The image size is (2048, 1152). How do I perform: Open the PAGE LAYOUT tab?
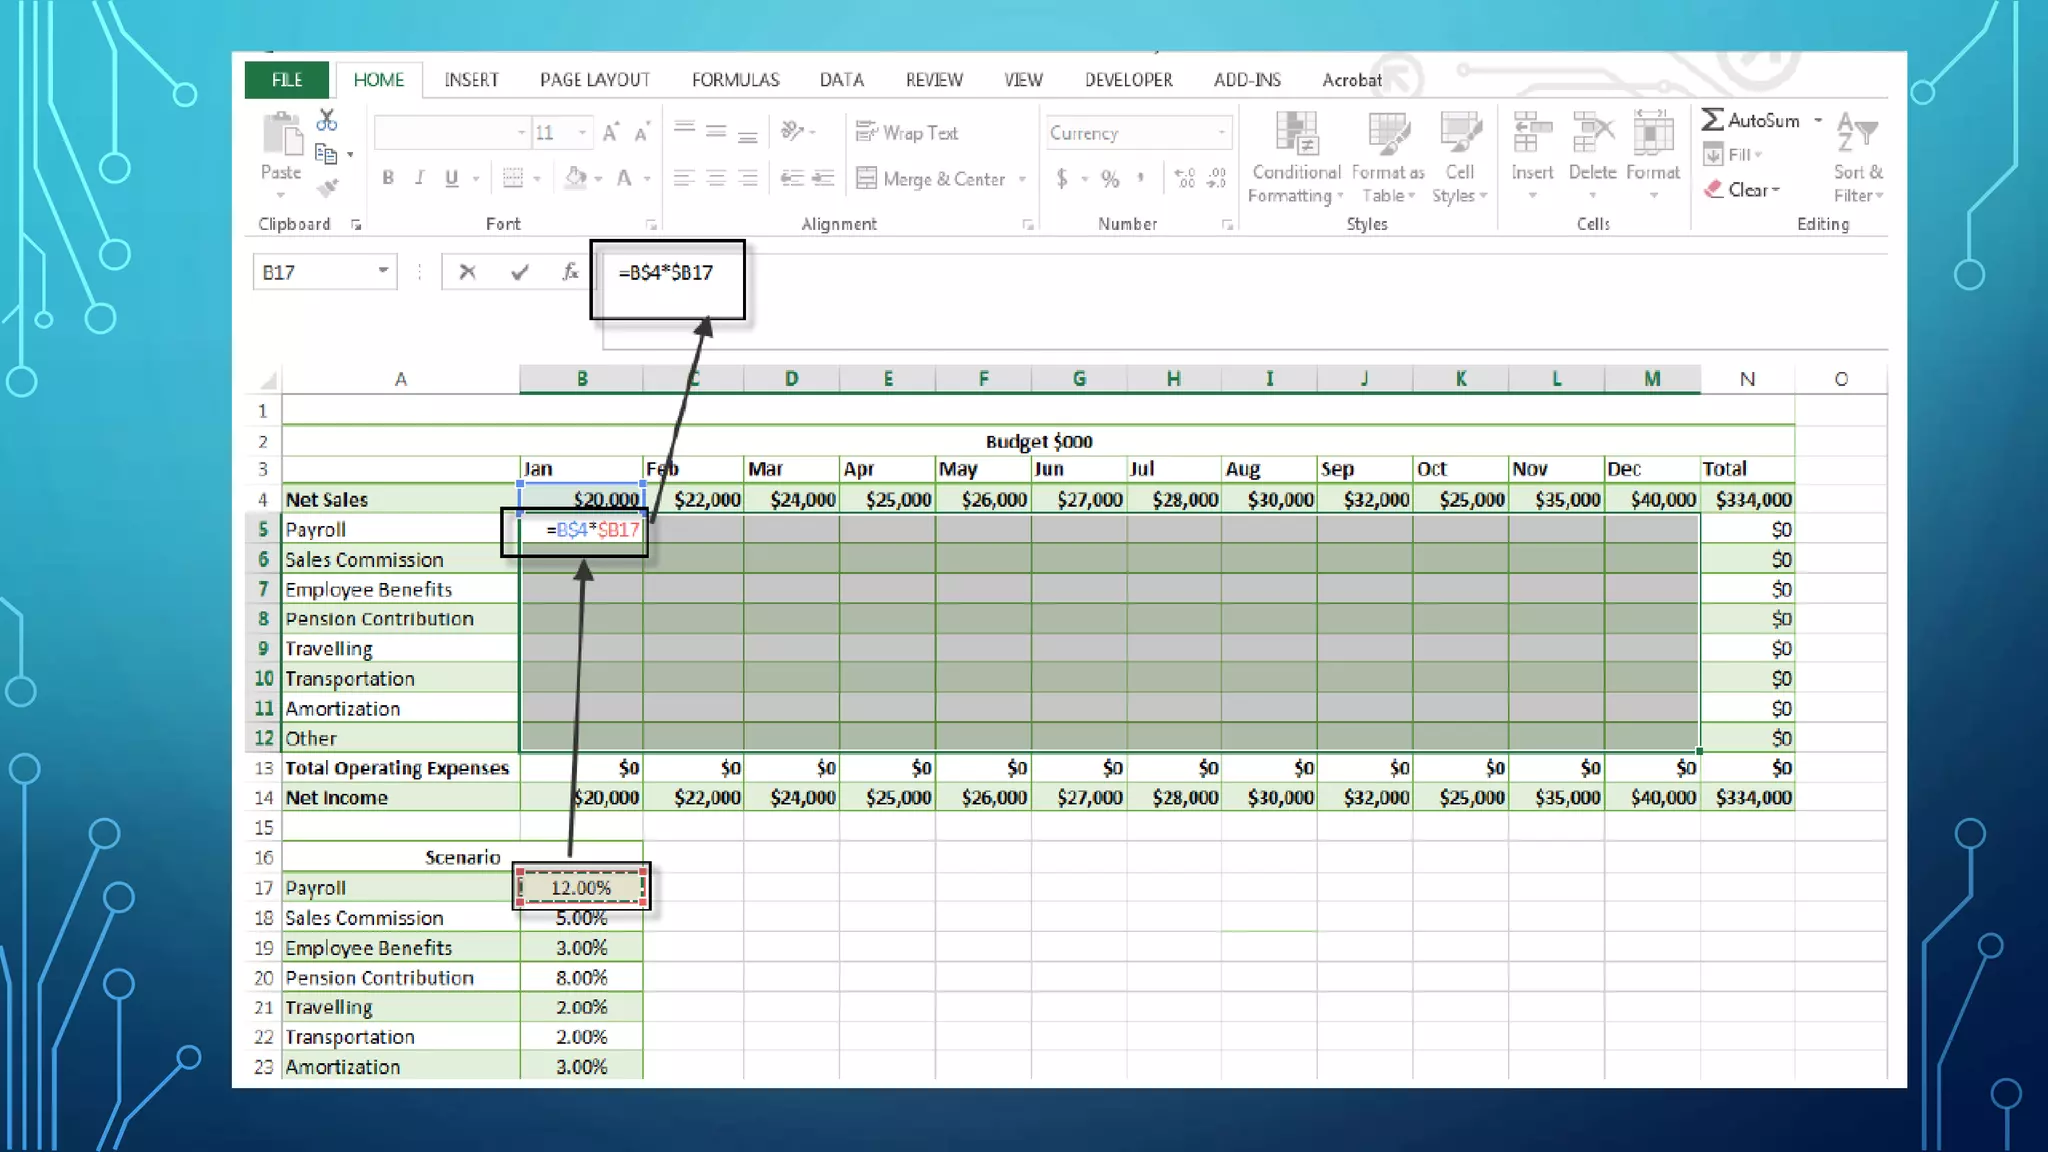tap(594, 80)
